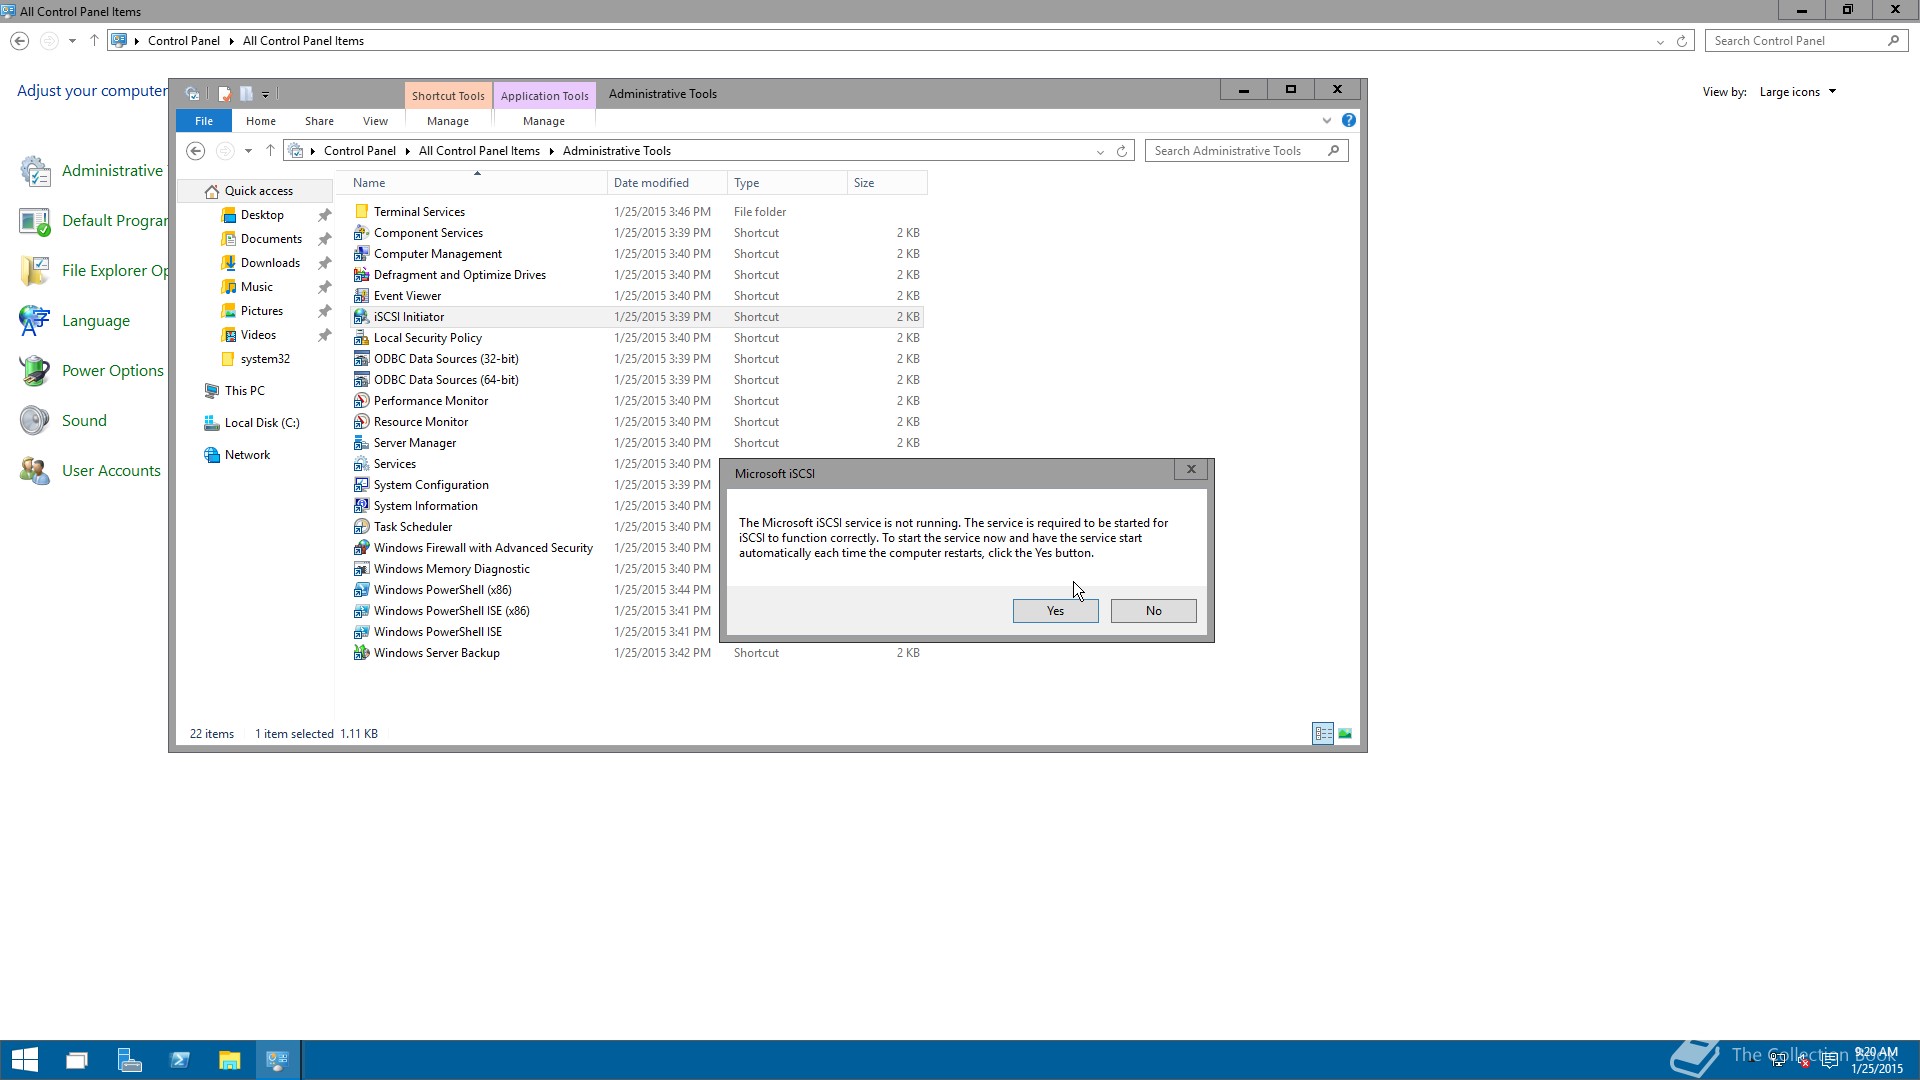Open Power Options in Control Panel
Image resolution: width=1920 pixels, height=1080 pixels.
112,371
